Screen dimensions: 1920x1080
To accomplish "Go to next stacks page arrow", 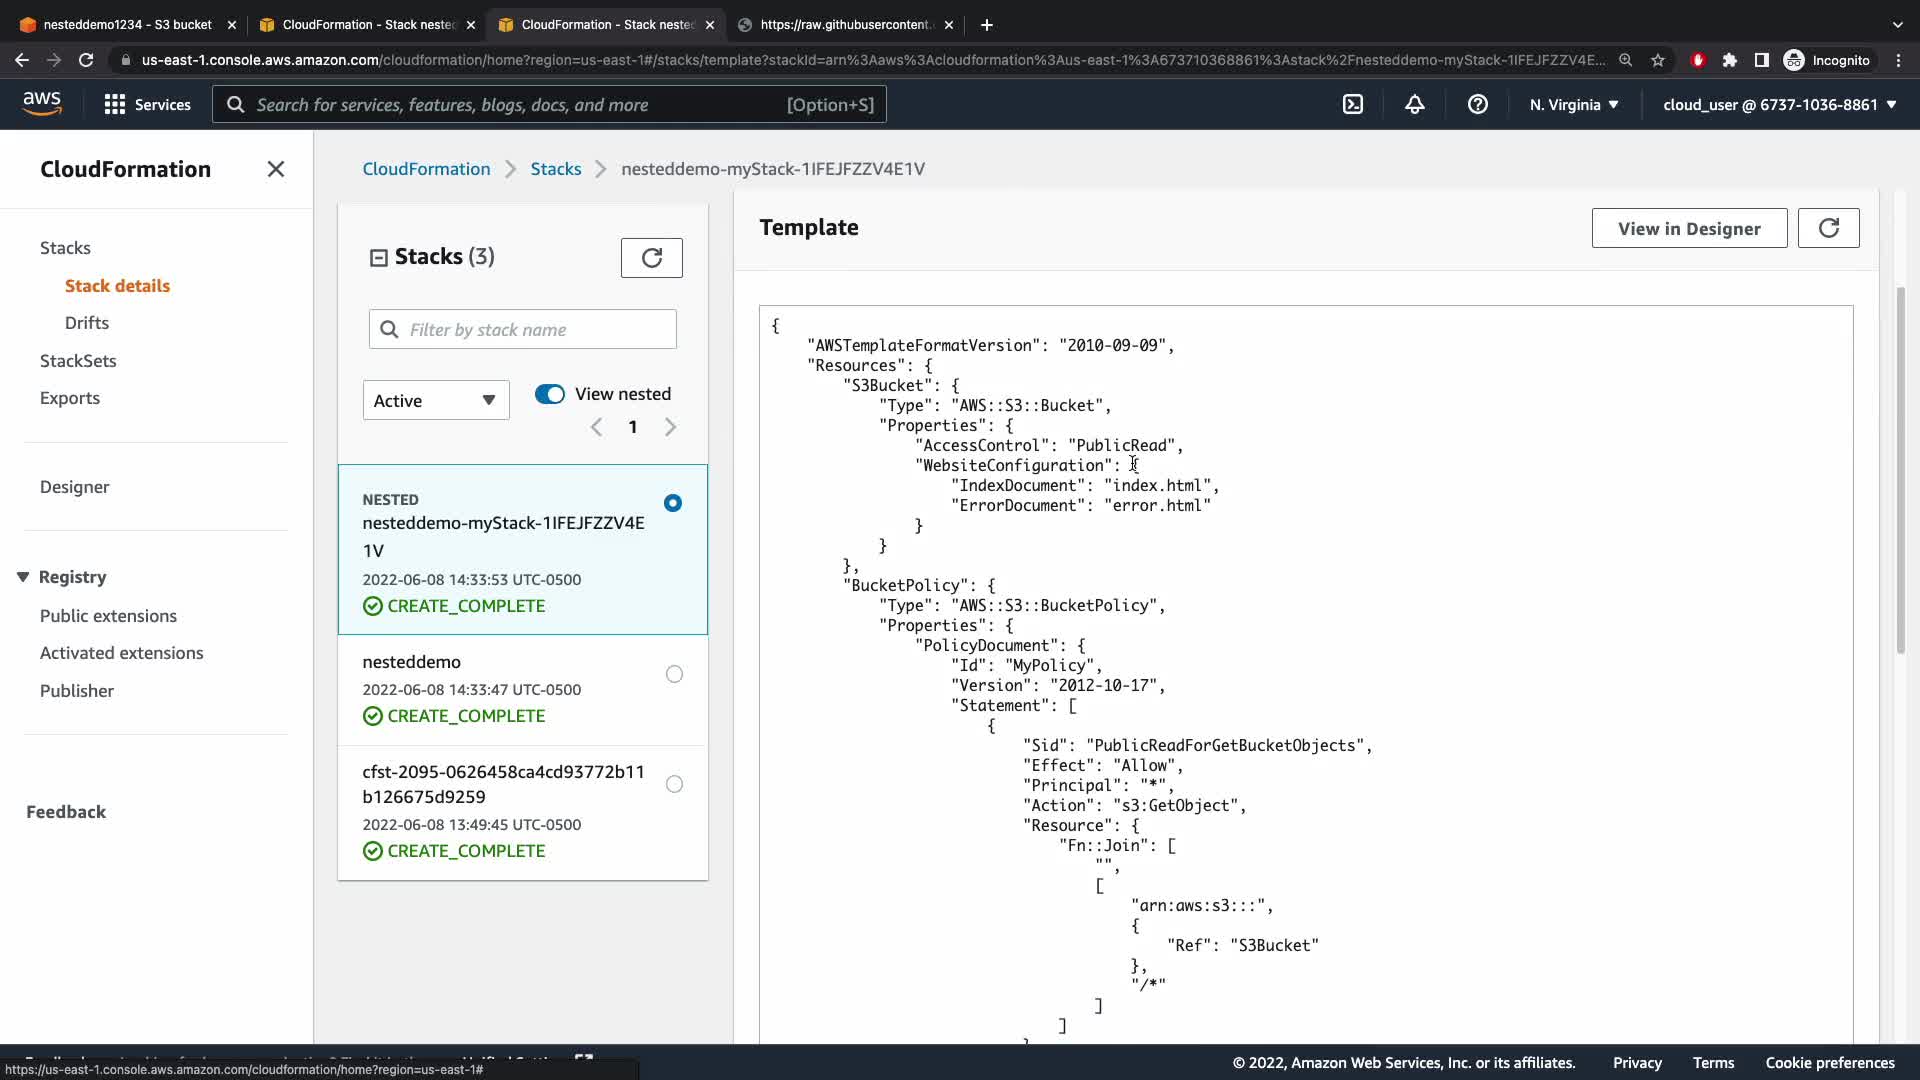I will point(670,427).
